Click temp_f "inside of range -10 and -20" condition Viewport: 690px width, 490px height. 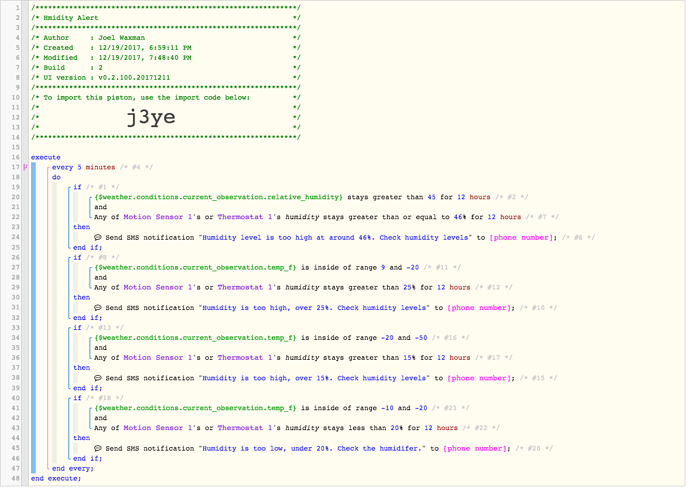(x=261, y=408)
